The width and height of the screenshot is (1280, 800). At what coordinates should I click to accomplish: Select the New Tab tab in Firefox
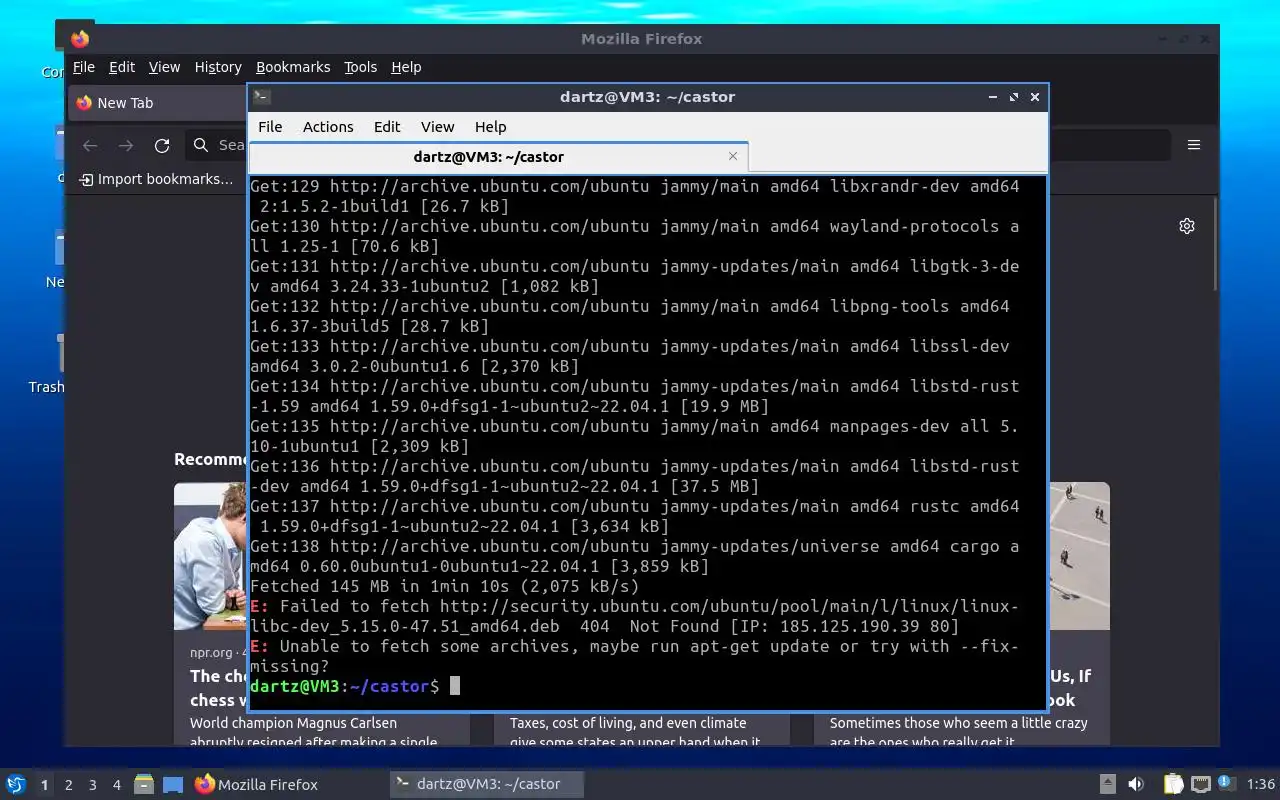[x=158, y=103]
